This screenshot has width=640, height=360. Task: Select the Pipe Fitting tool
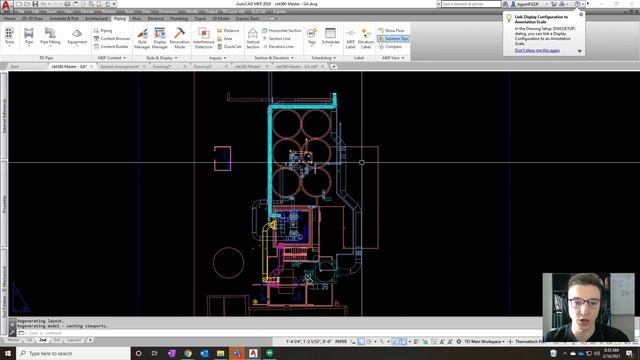[x=50, y=37]
